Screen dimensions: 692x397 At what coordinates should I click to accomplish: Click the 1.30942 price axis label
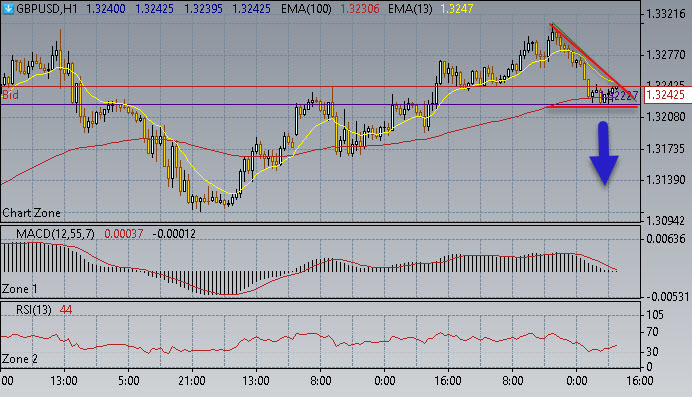click(x=666, y=220)
